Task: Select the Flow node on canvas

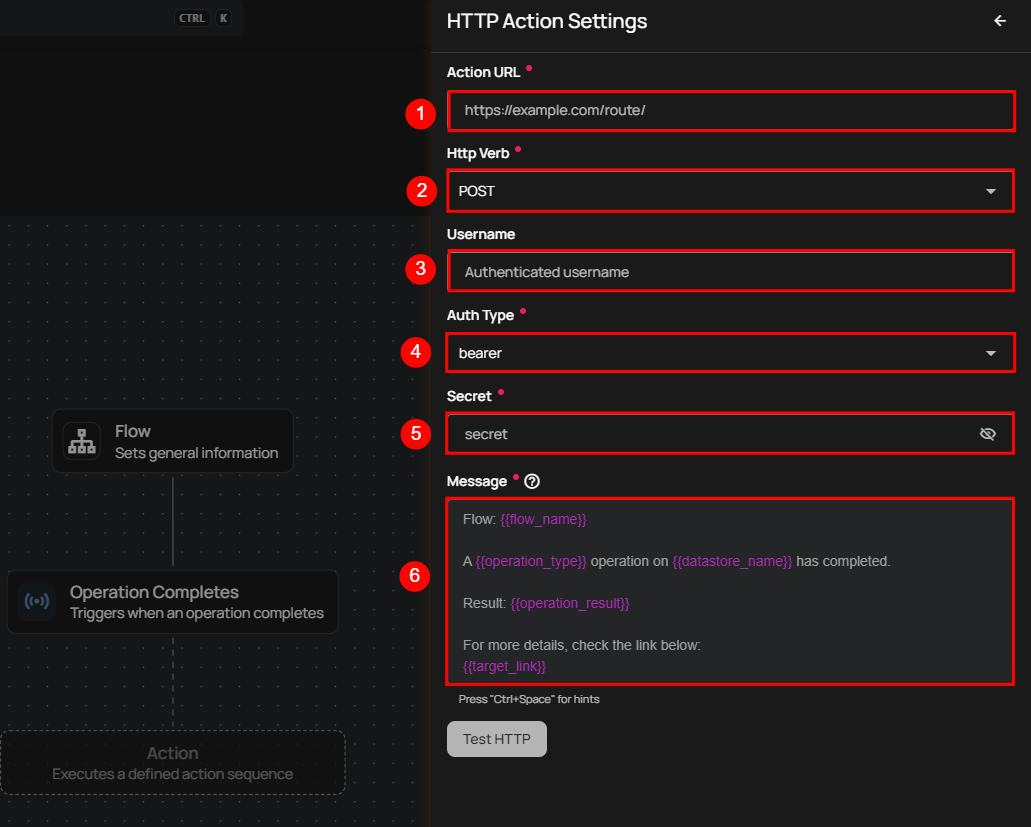Action: (173, 441)
